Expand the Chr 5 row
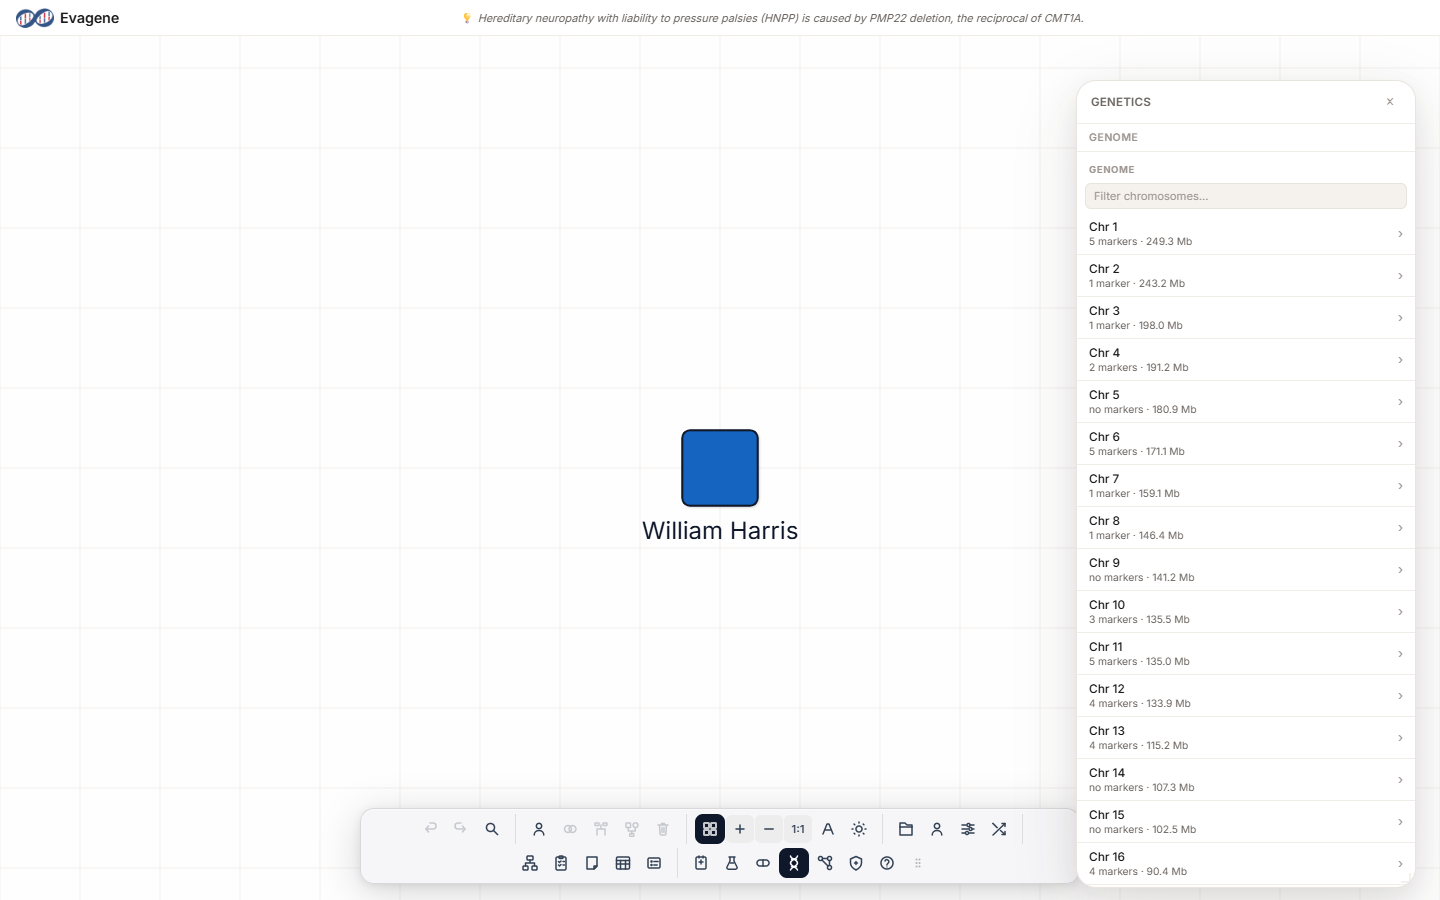The height and width of the screenshot is (900, 1440). (1246, 402)
